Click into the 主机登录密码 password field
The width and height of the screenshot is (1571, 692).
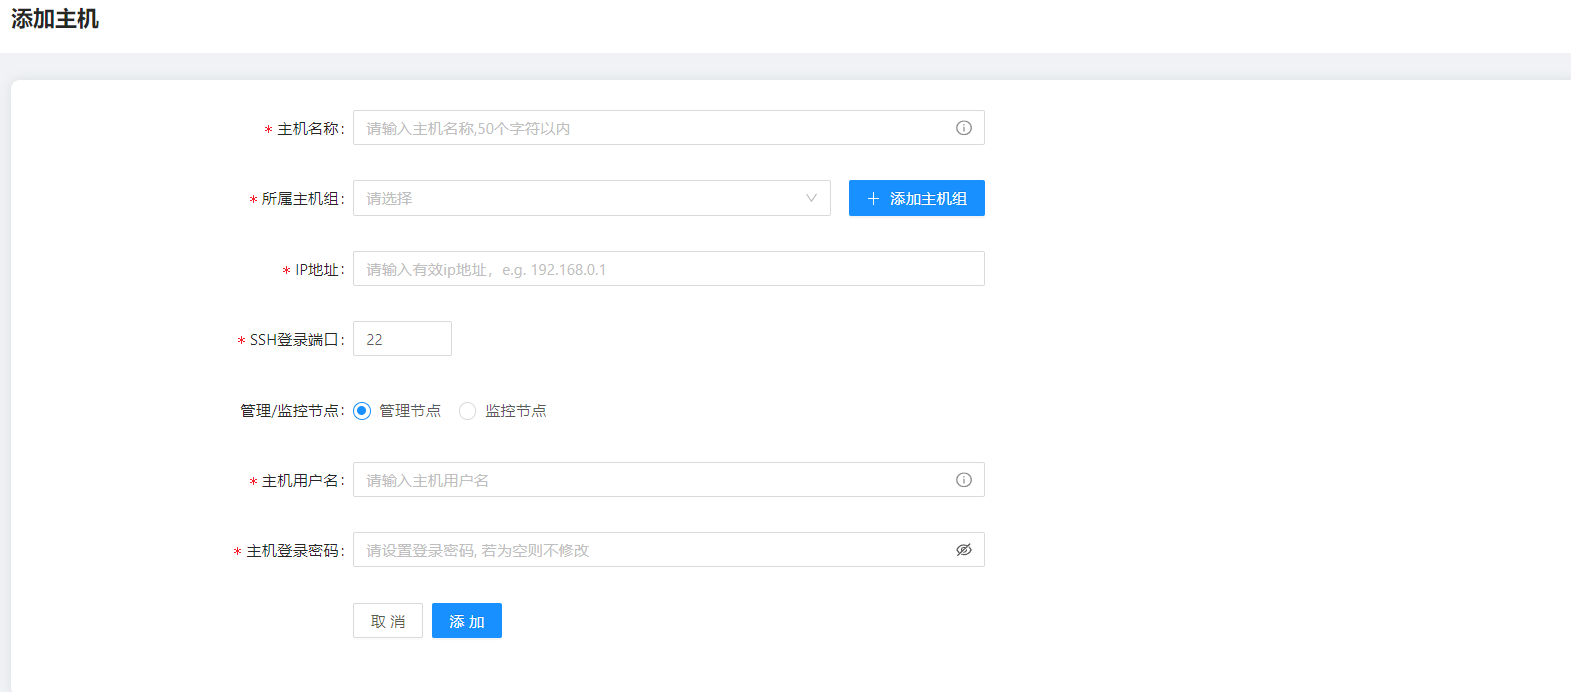tap(650, 550)
